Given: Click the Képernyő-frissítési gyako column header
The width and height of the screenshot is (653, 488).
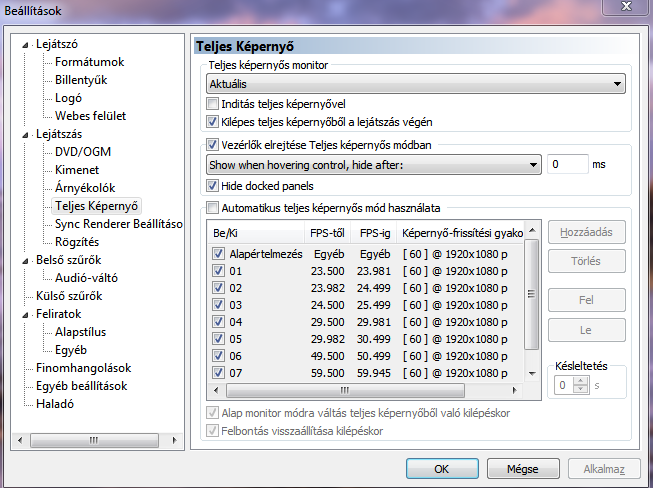Looking at the screenshot, I should coord(461,233).
